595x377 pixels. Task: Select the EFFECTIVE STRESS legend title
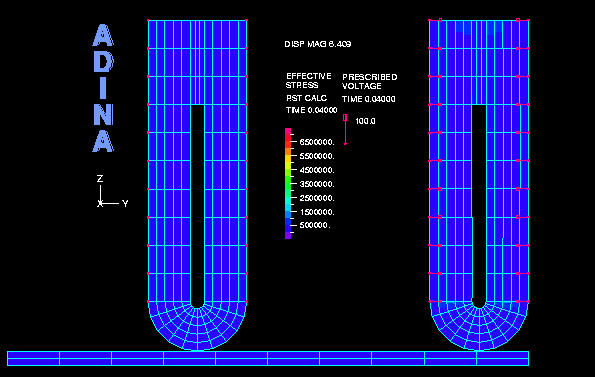point(309,80)
